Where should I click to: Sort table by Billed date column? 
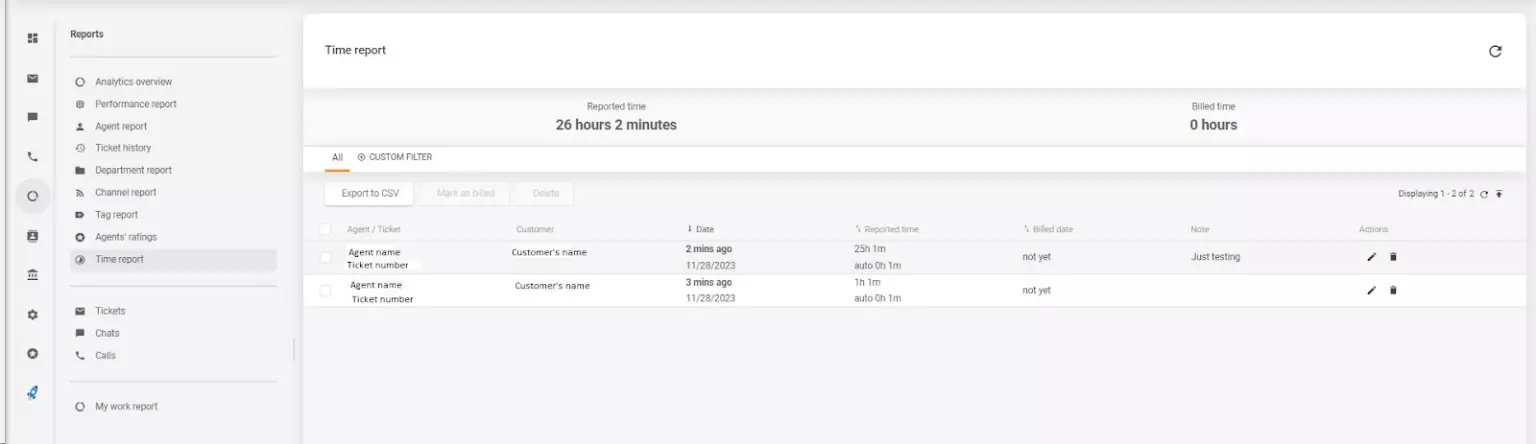(1051, 229)
